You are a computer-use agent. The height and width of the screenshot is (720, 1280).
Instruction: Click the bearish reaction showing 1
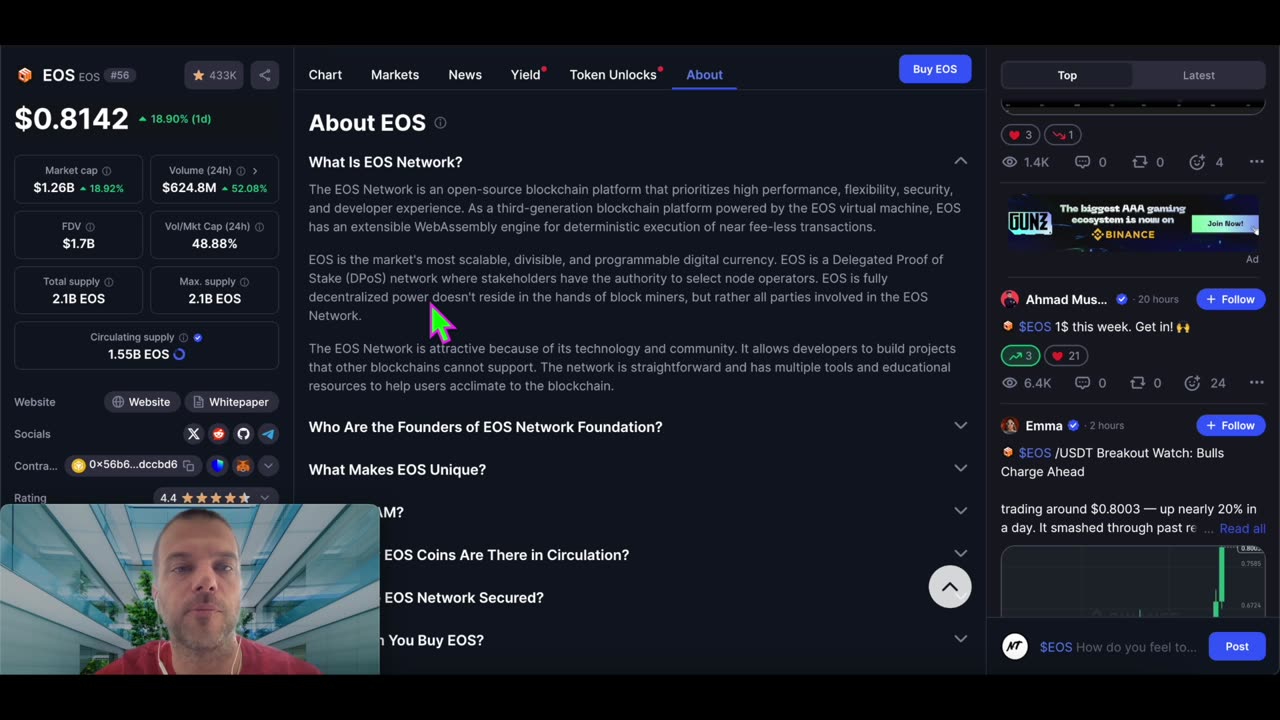(1062, 135)
